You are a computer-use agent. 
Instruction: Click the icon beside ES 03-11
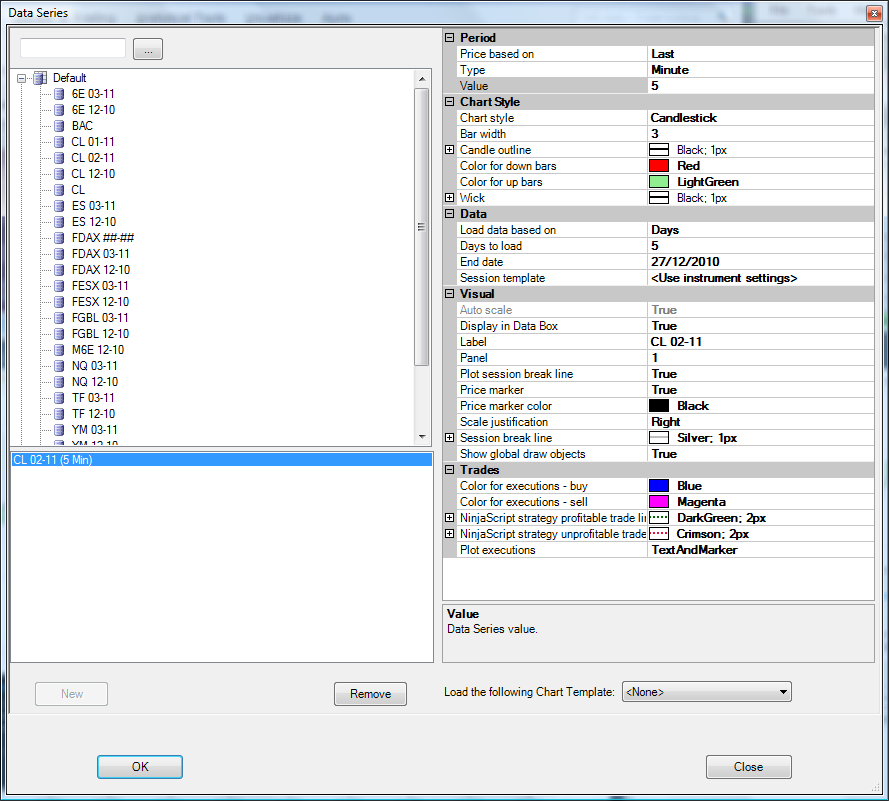point(59,206)
